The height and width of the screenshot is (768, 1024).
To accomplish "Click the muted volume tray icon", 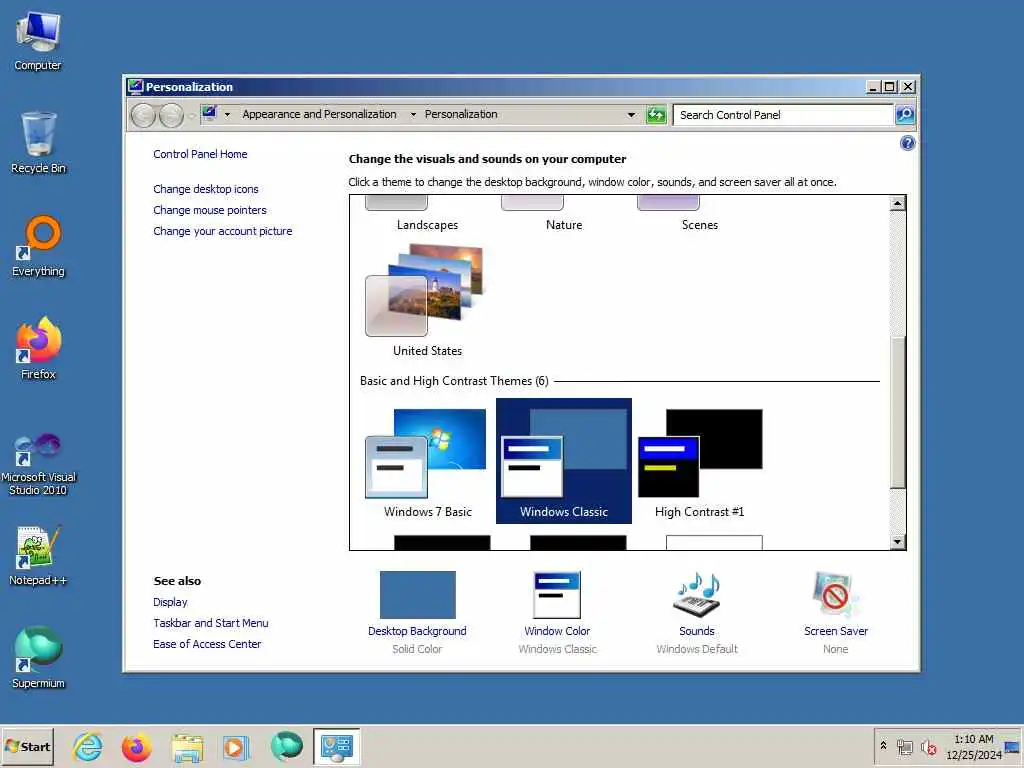I will pos(928,746).
